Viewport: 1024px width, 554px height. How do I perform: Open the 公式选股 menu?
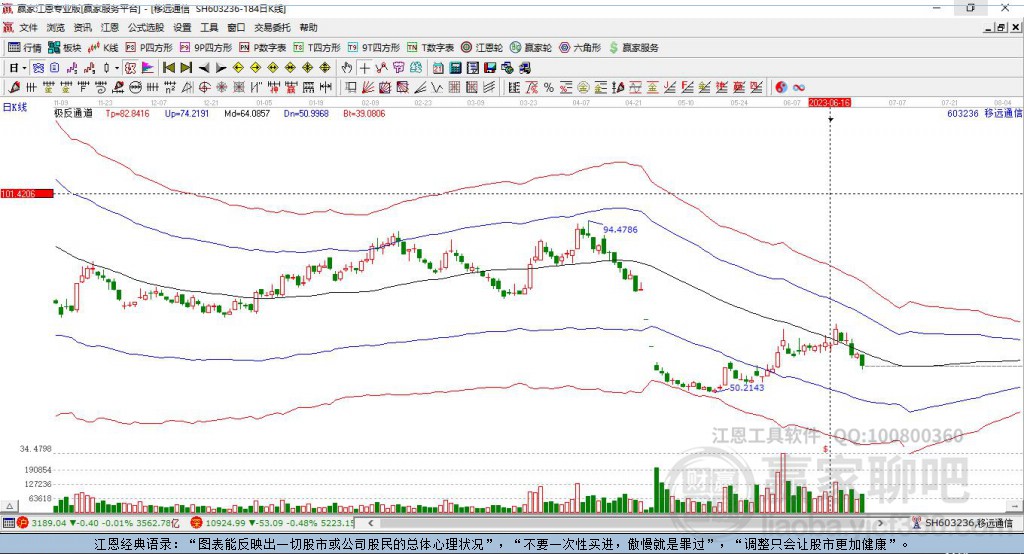(x=144, y=28)
